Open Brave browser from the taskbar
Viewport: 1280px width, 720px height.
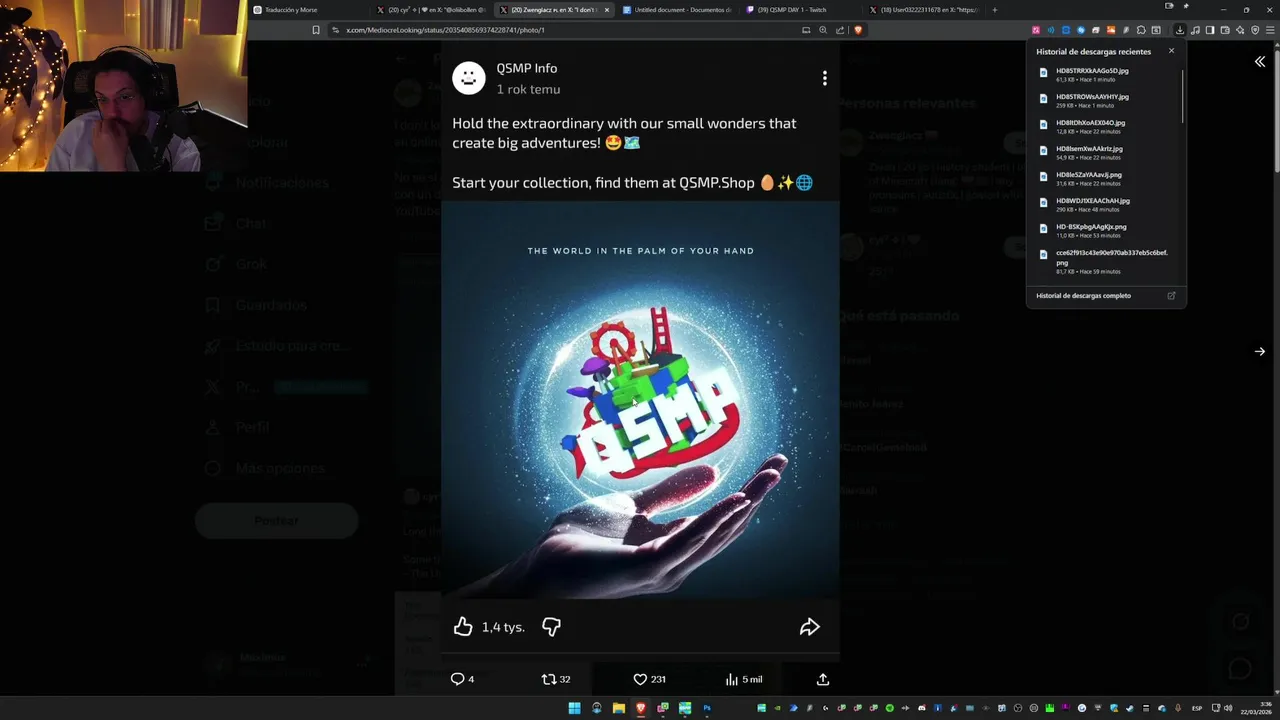pos(641,708)
